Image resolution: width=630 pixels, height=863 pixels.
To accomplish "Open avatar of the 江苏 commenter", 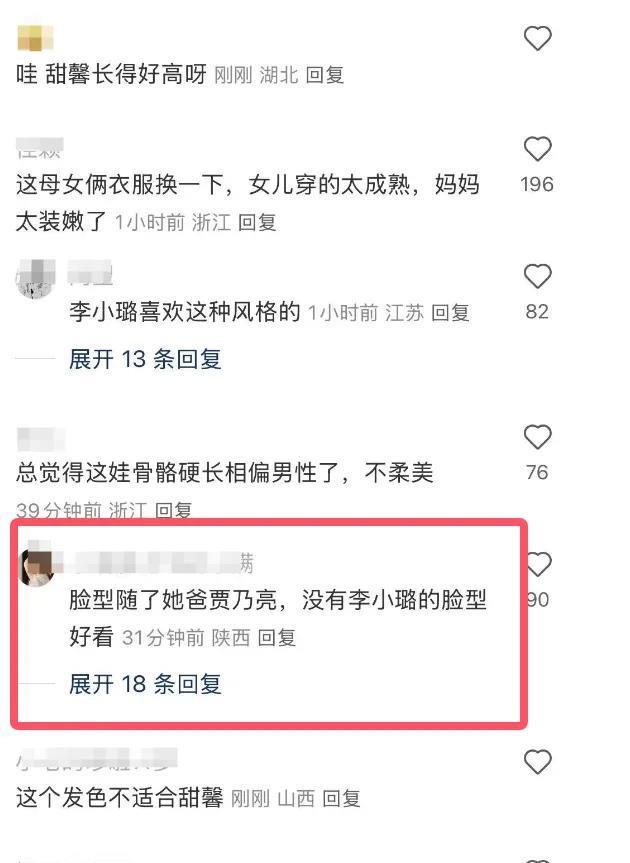I will pyautogui.click(x=35, y=278).
